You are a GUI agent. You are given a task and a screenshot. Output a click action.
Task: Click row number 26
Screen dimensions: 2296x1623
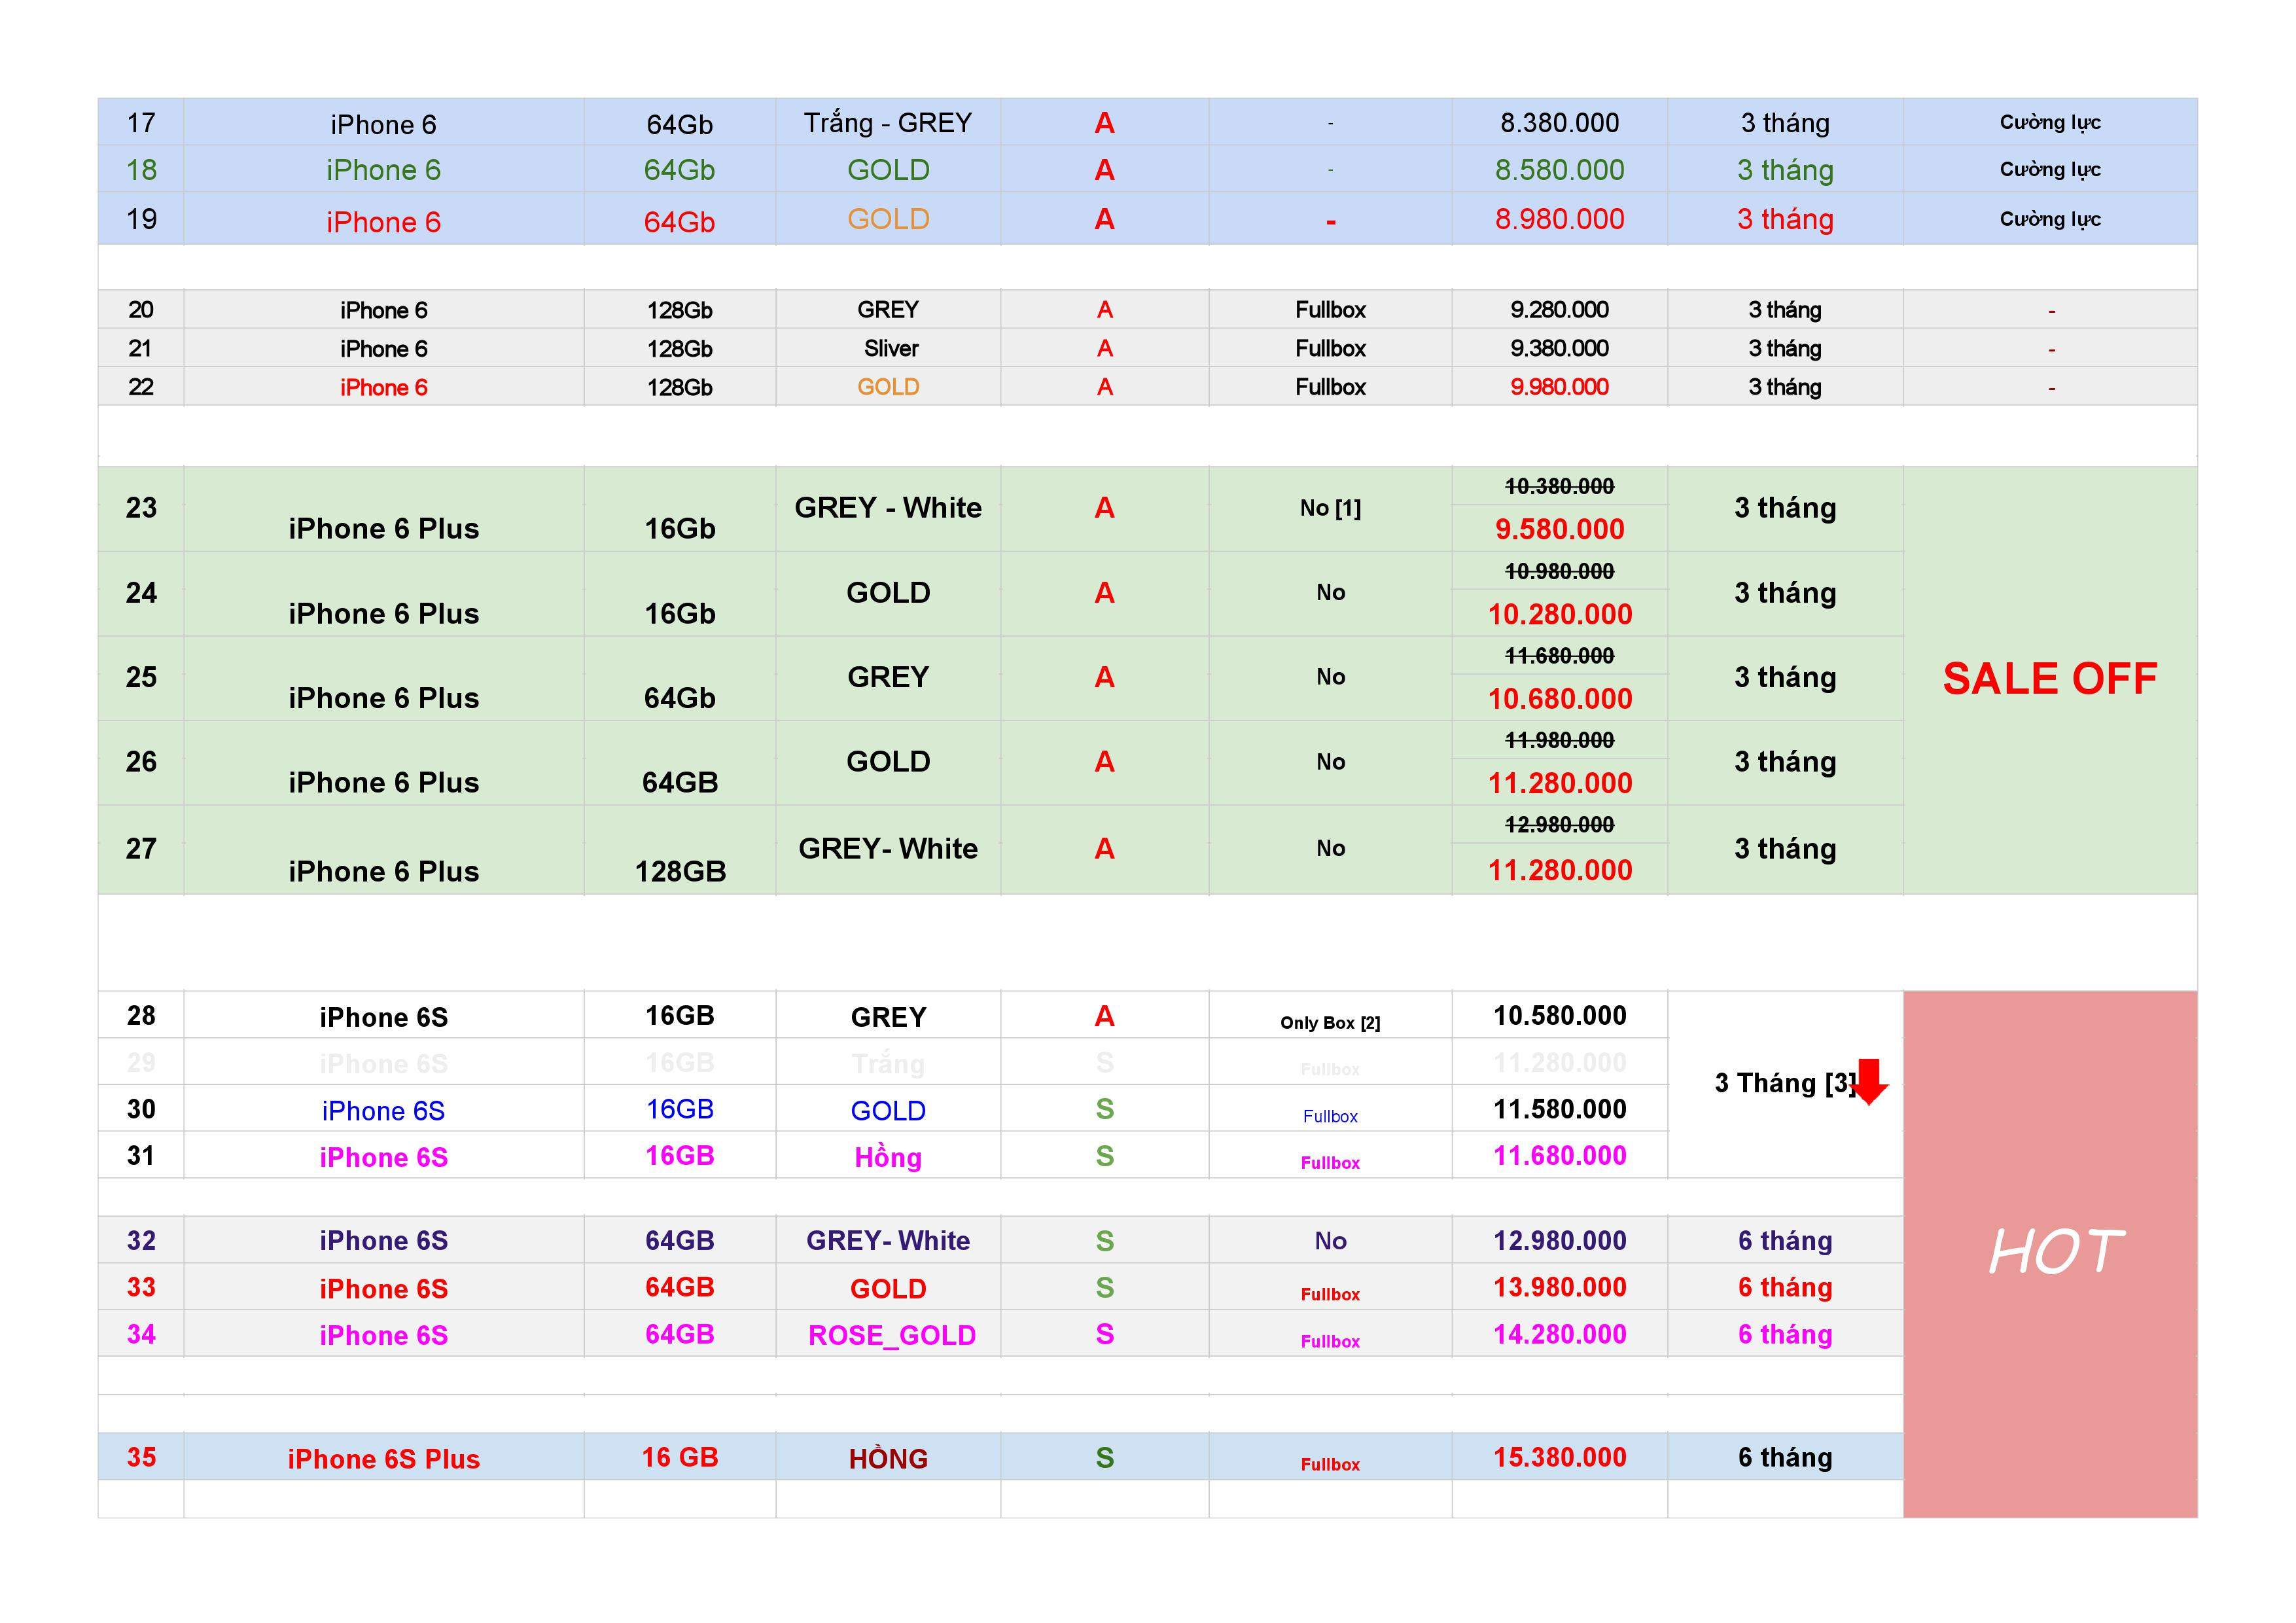(141, 762)
